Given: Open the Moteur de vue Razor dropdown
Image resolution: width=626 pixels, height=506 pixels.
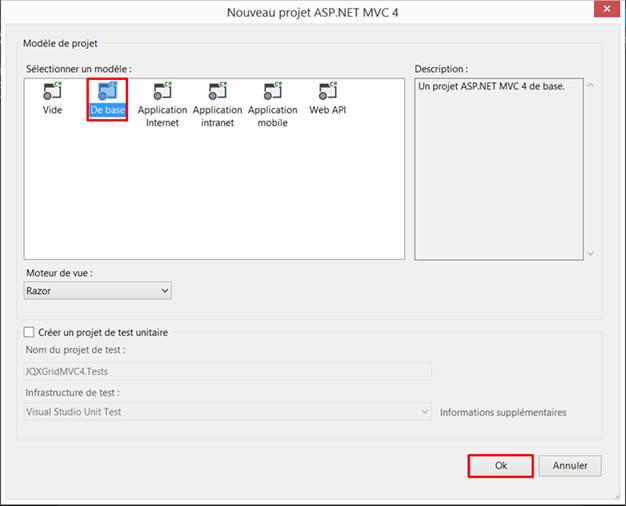Looking at the screenshot, I should click(x=97, y=291).
